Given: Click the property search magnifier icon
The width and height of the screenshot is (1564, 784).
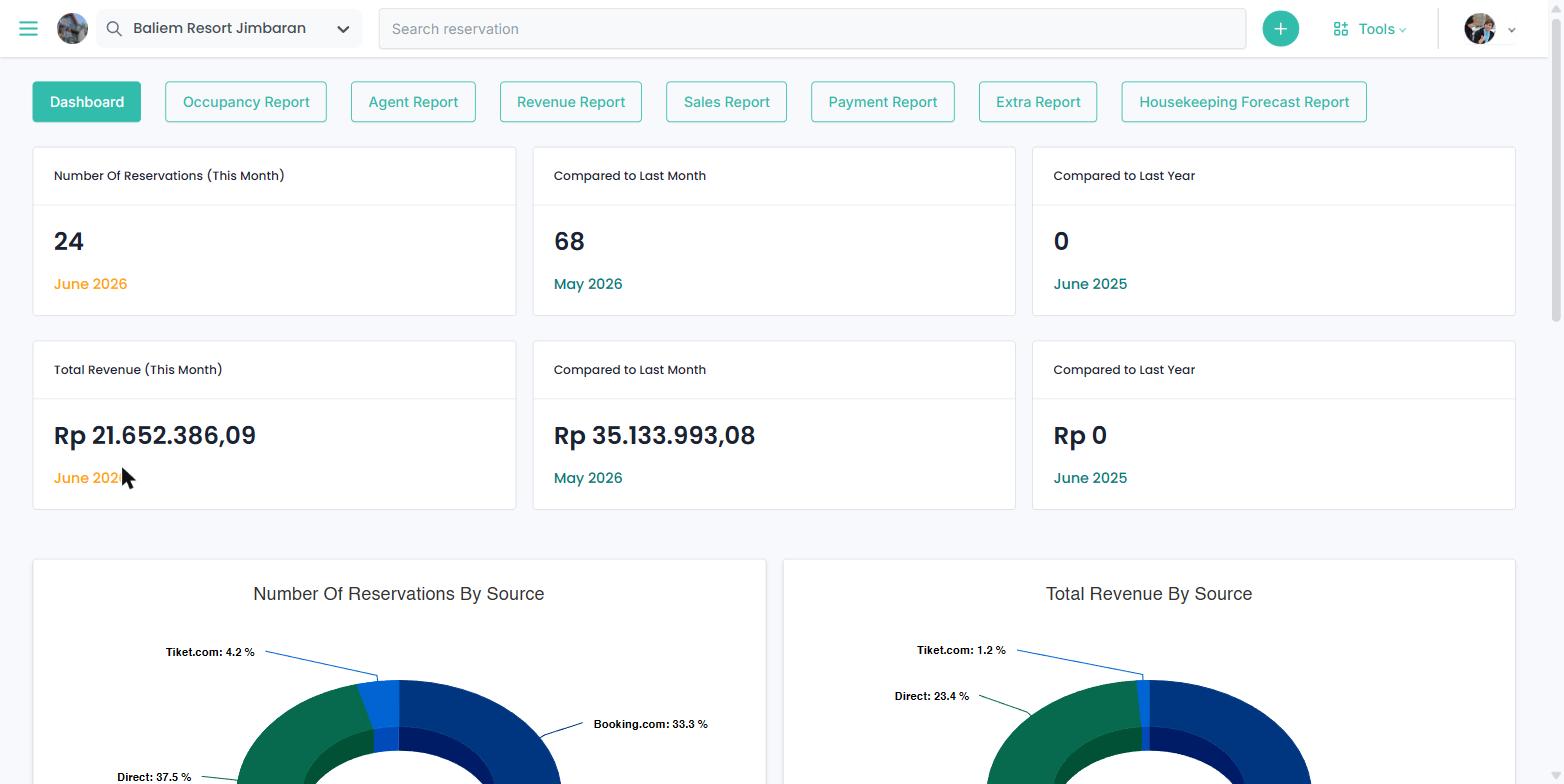Looking at the screenshot, I should [114, 29].
